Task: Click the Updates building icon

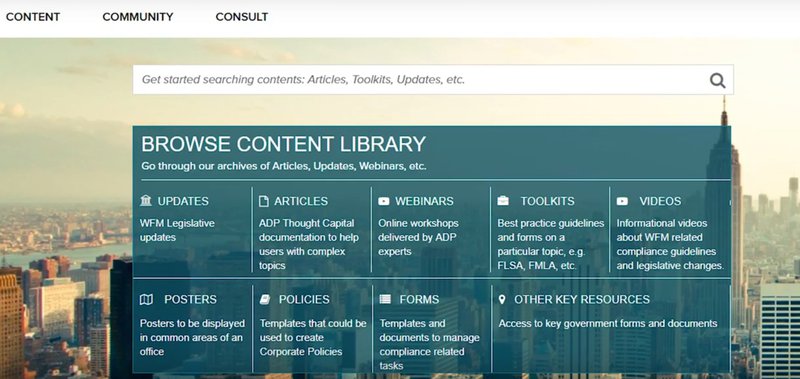Action: point(146,201)
